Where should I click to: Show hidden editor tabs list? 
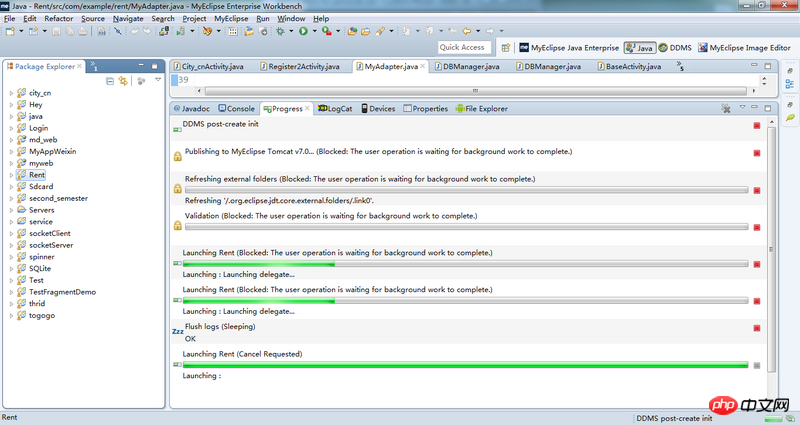pyautogui.click(x=681, y=67)
